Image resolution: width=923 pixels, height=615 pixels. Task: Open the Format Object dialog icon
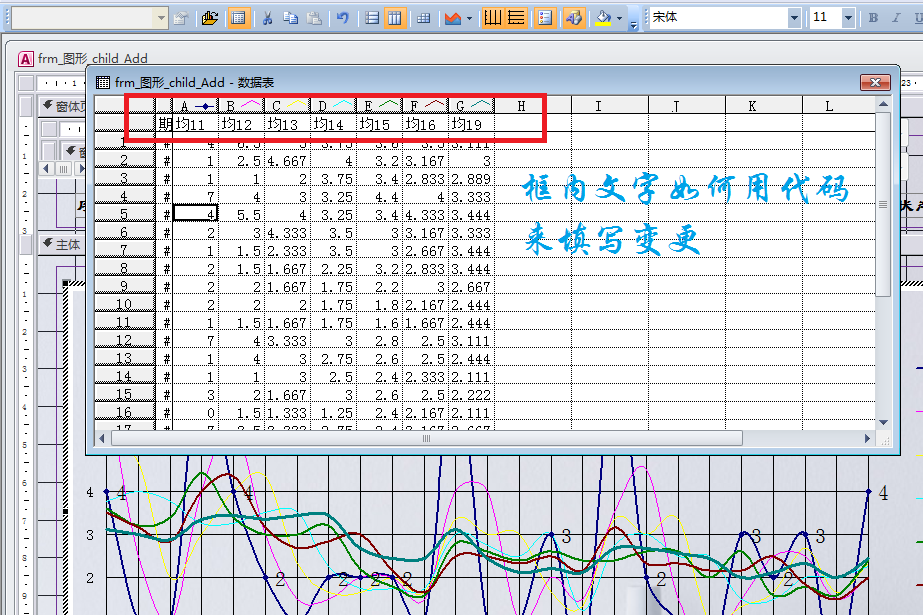181,18
